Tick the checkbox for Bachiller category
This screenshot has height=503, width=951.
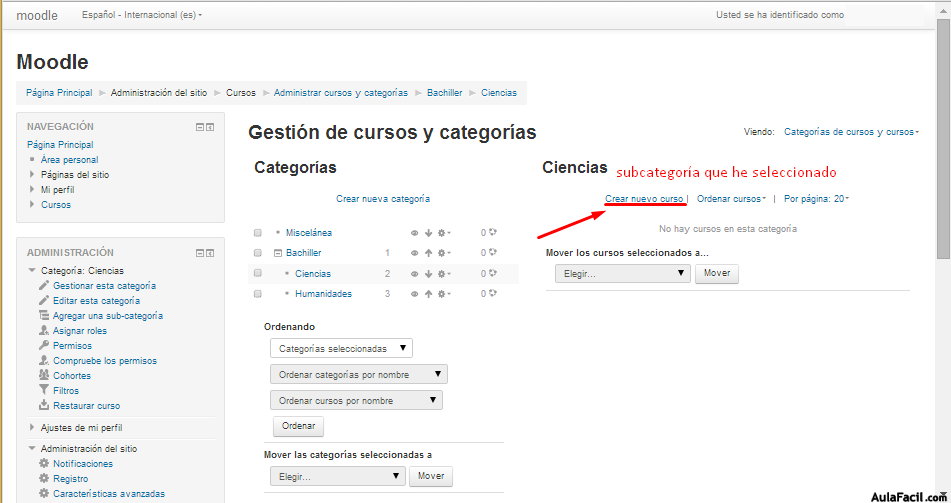tap(258, 253)
